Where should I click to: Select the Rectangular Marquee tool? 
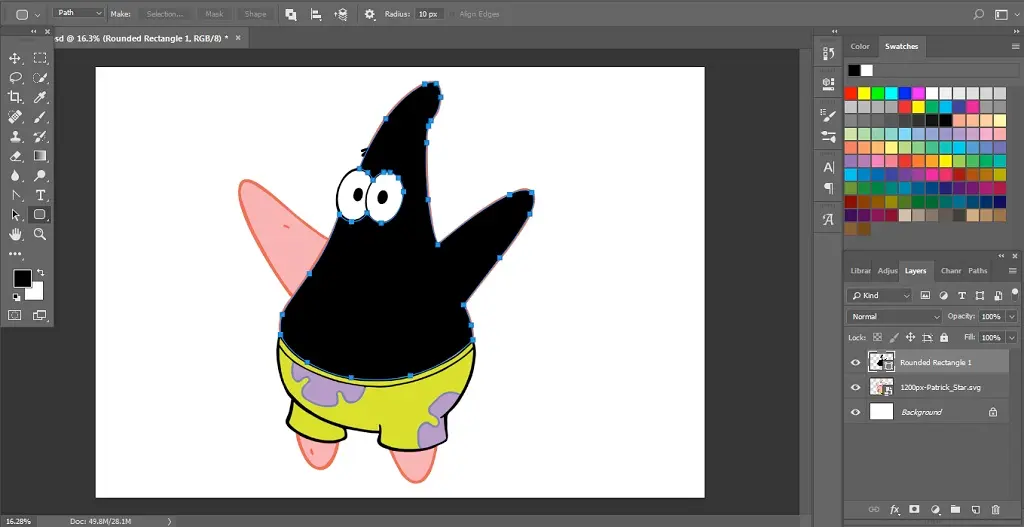(x=40, y=58)
